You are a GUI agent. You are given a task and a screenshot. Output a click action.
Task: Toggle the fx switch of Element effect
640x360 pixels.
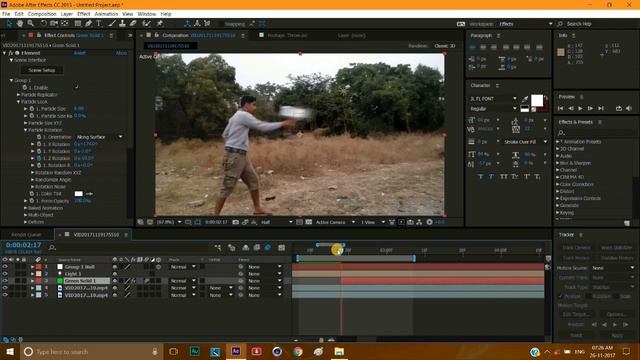[x=11, y=53]
